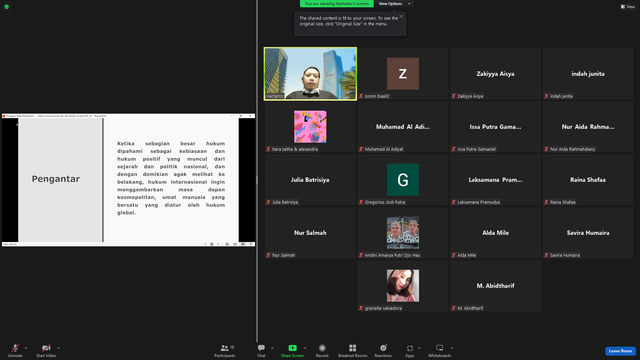Select Nur Salmah's participant tile
Screen dimensions: 640x360
click(x=310, y=233)
